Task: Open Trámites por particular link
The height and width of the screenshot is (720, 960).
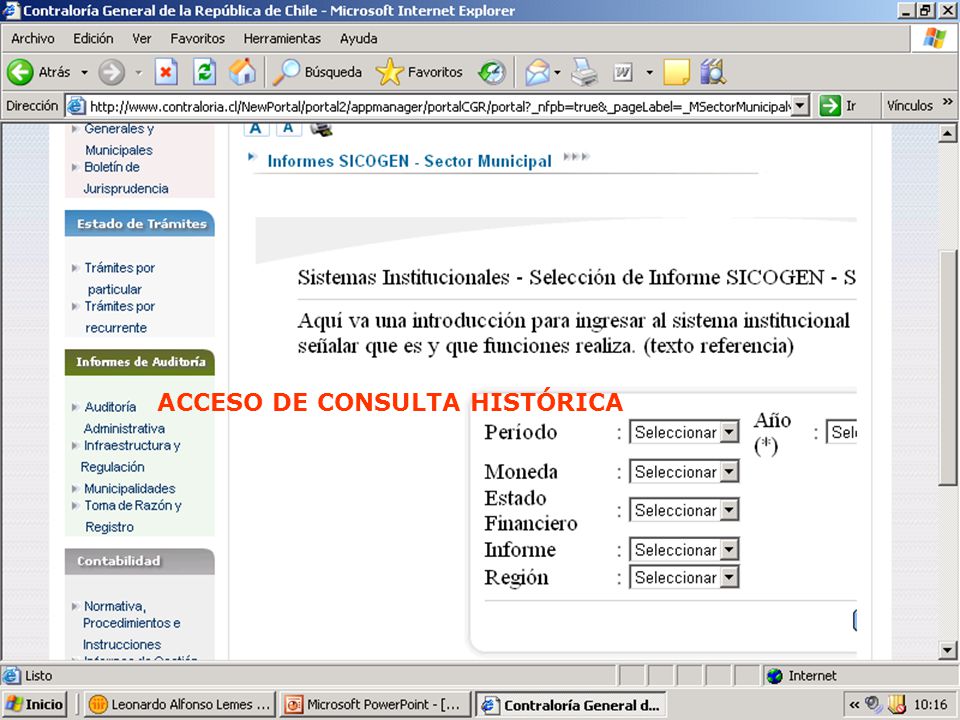Action: [x=119, y=278]
